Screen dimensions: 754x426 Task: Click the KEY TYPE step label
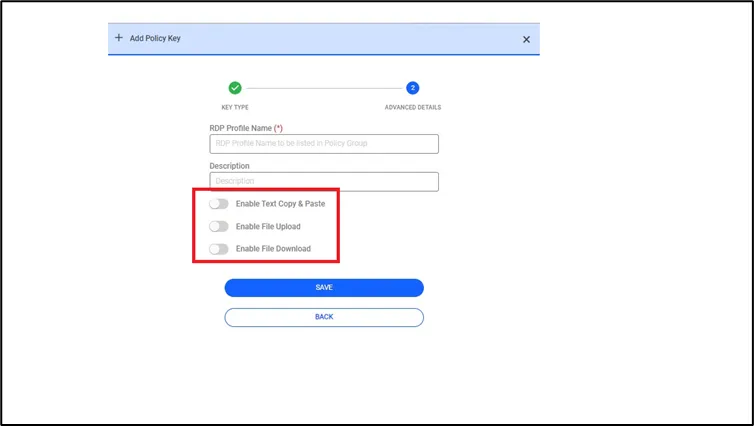pyautogui.click(x=235, y=107)
